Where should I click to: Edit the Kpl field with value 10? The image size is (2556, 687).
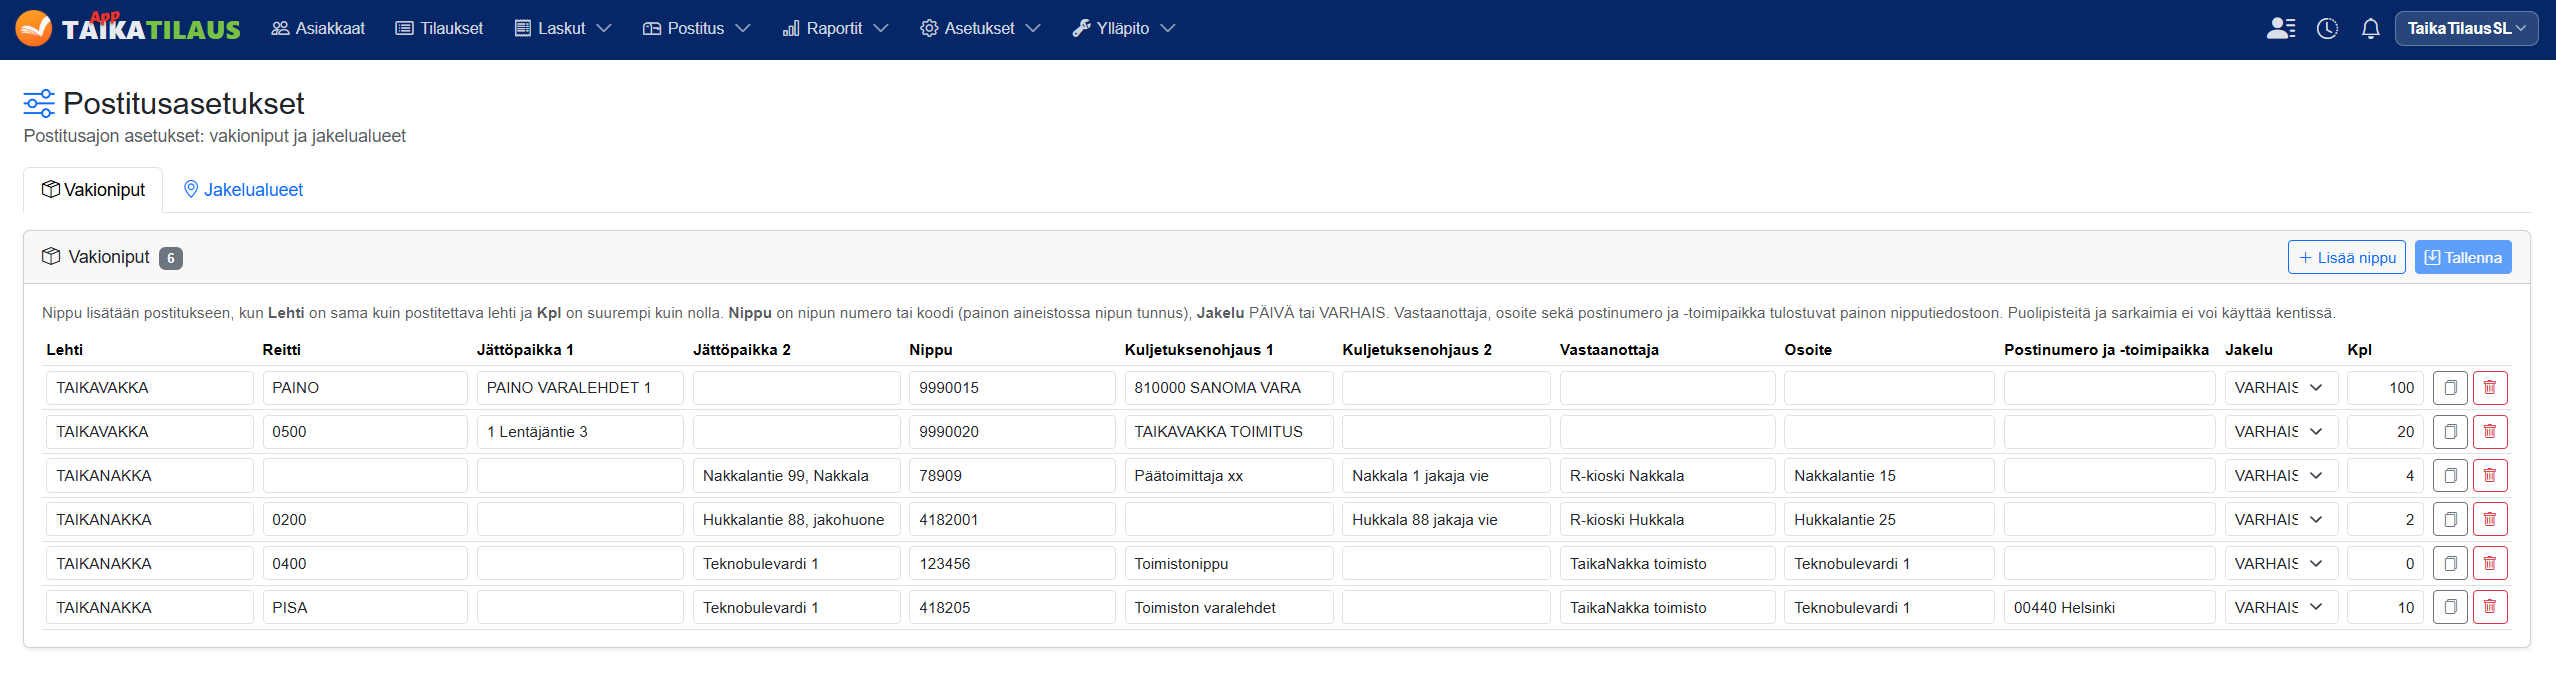pos(2385,607)
